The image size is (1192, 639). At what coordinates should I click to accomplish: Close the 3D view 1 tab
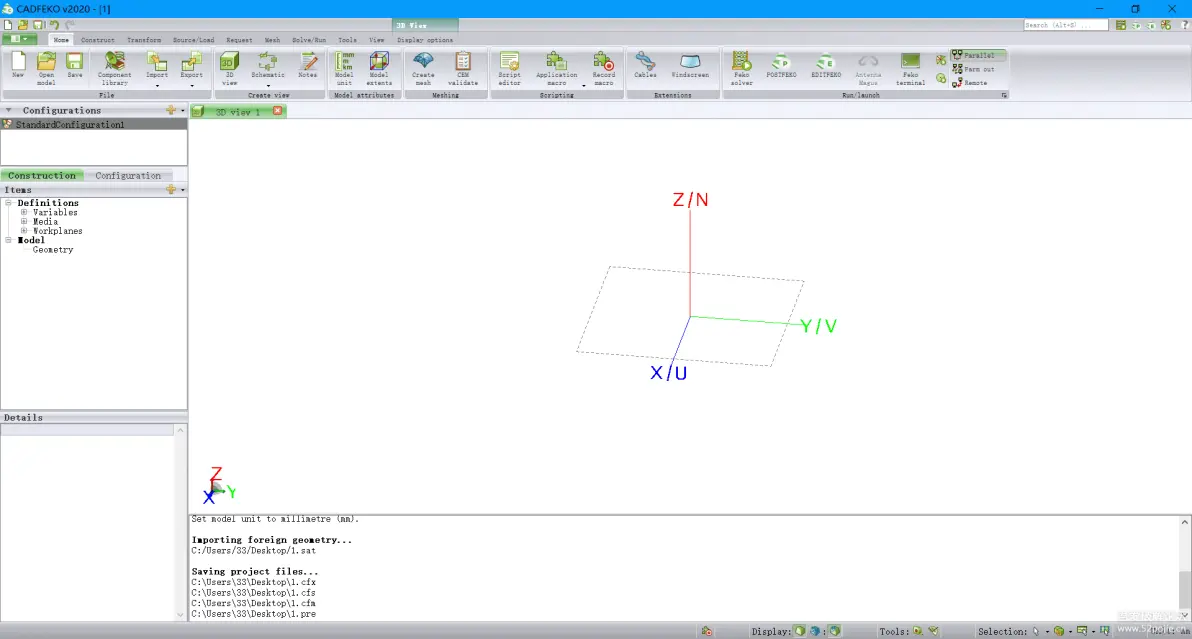[x=277, y=111]
